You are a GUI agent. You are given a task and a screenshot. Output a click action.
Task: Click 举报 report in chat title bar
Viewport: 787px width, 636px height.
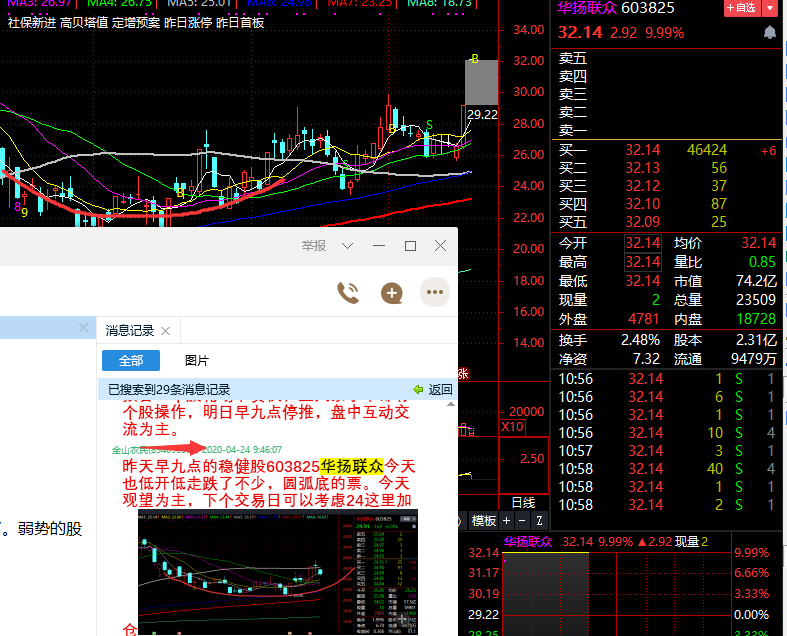(314, 245)
